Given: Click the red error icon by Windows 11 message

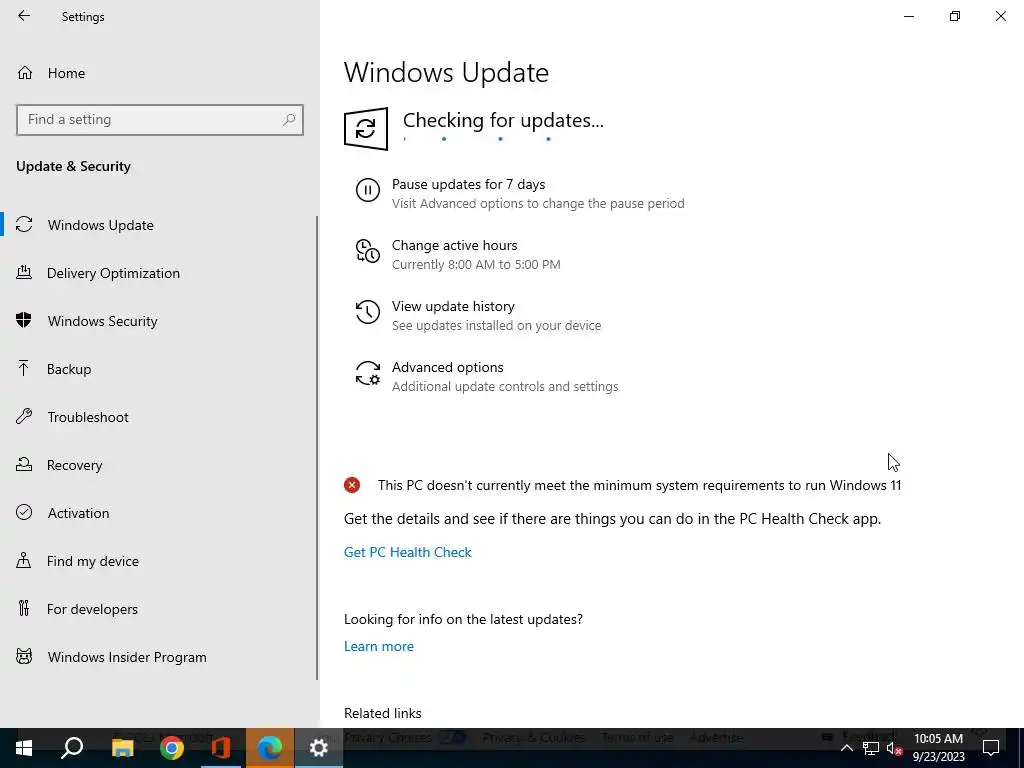Looking at the screenshot, I should coord(352,485).
